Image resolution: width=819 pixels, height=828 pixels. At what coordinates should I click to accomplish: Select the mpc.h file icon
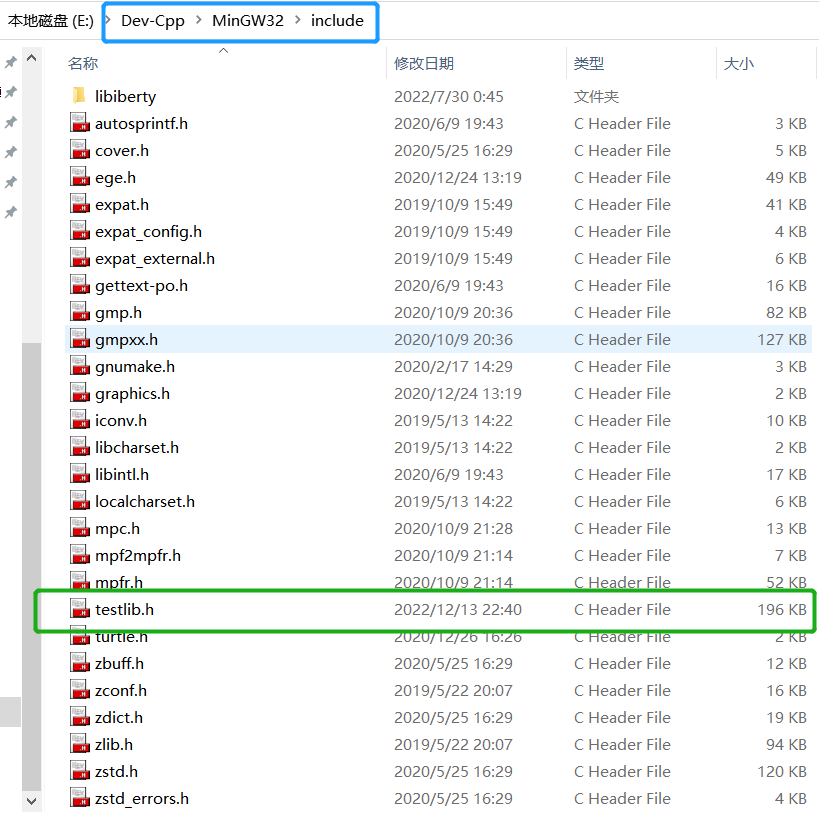point(79,528)
